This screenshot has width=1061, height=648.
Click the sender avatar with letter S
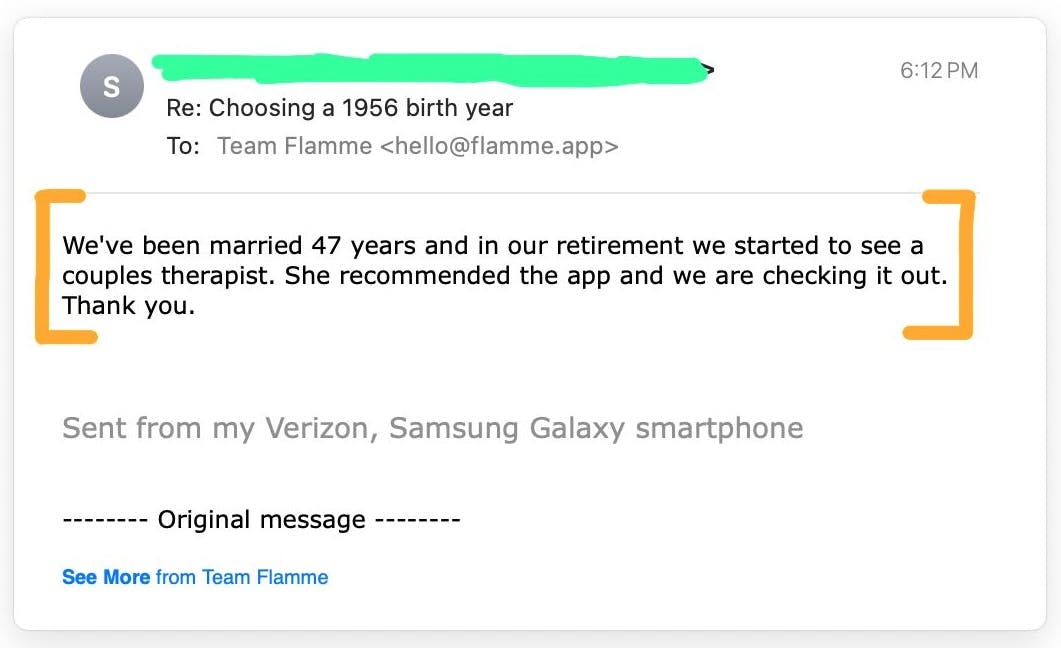point(111,87)
